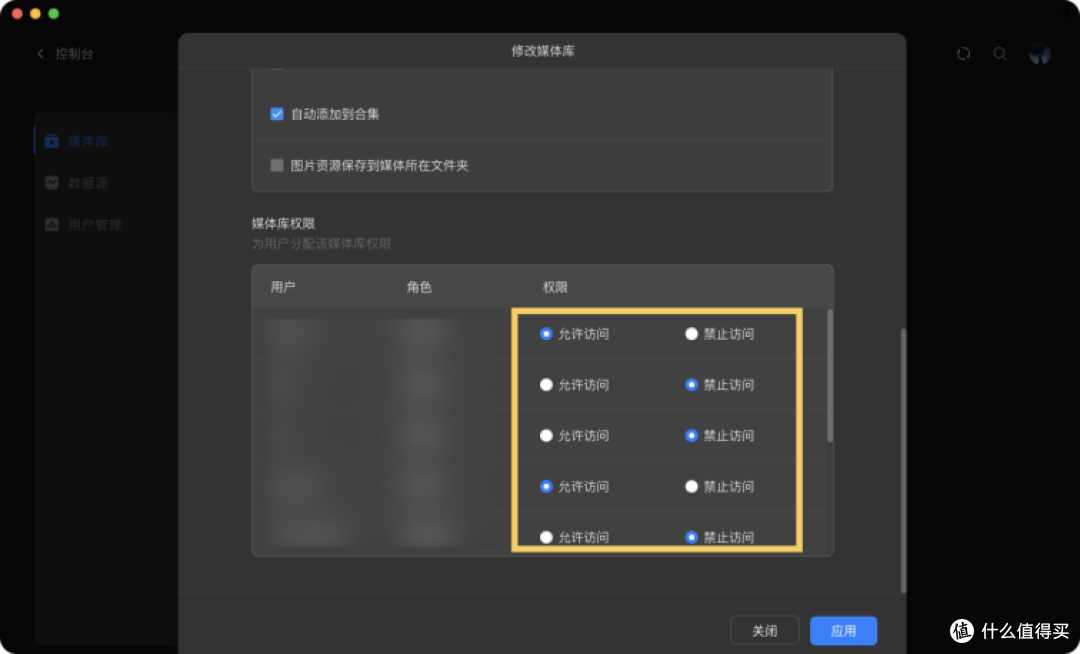1080x654 pixels.
Task: Click selected 允许访问 radio in first row
Action: click(546, 334)
